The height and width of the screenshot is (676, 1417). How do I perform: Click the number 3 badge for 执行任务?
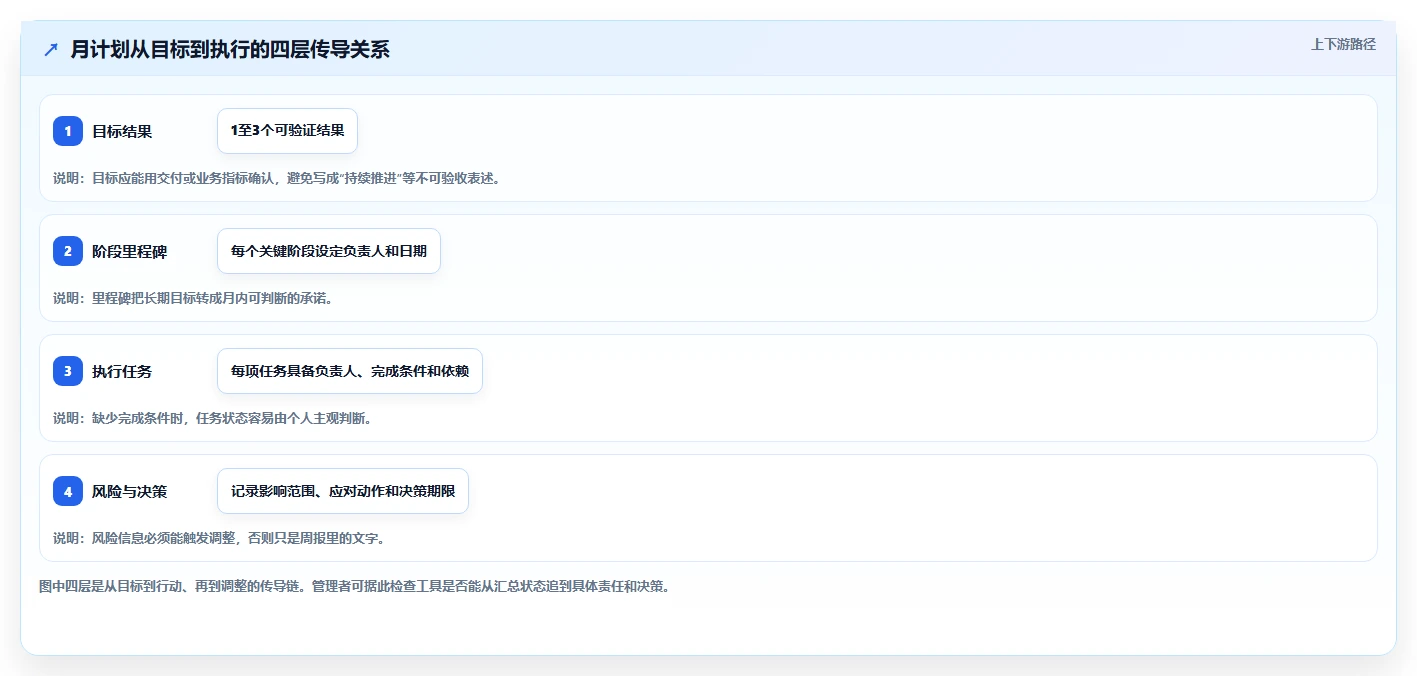pos(68,371)
